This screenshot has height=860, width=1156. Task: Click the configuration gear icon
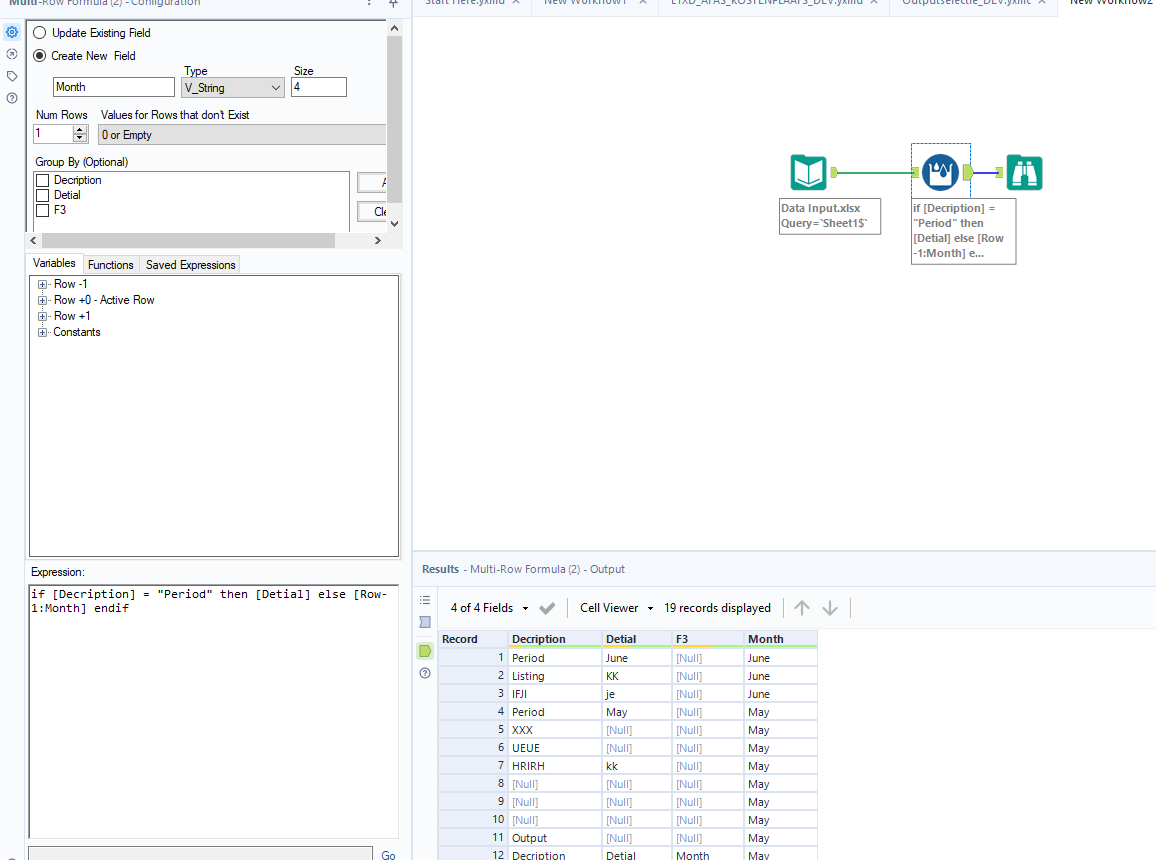click(12, 32)
